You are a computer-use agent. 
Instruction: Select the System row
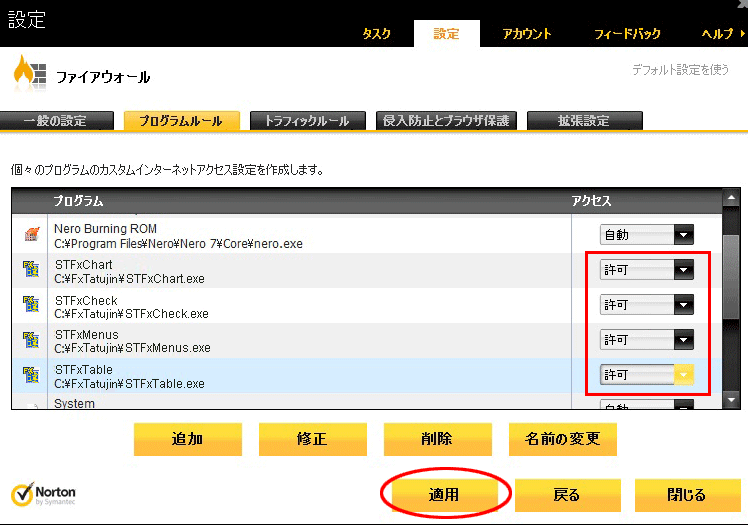(366, 403)
